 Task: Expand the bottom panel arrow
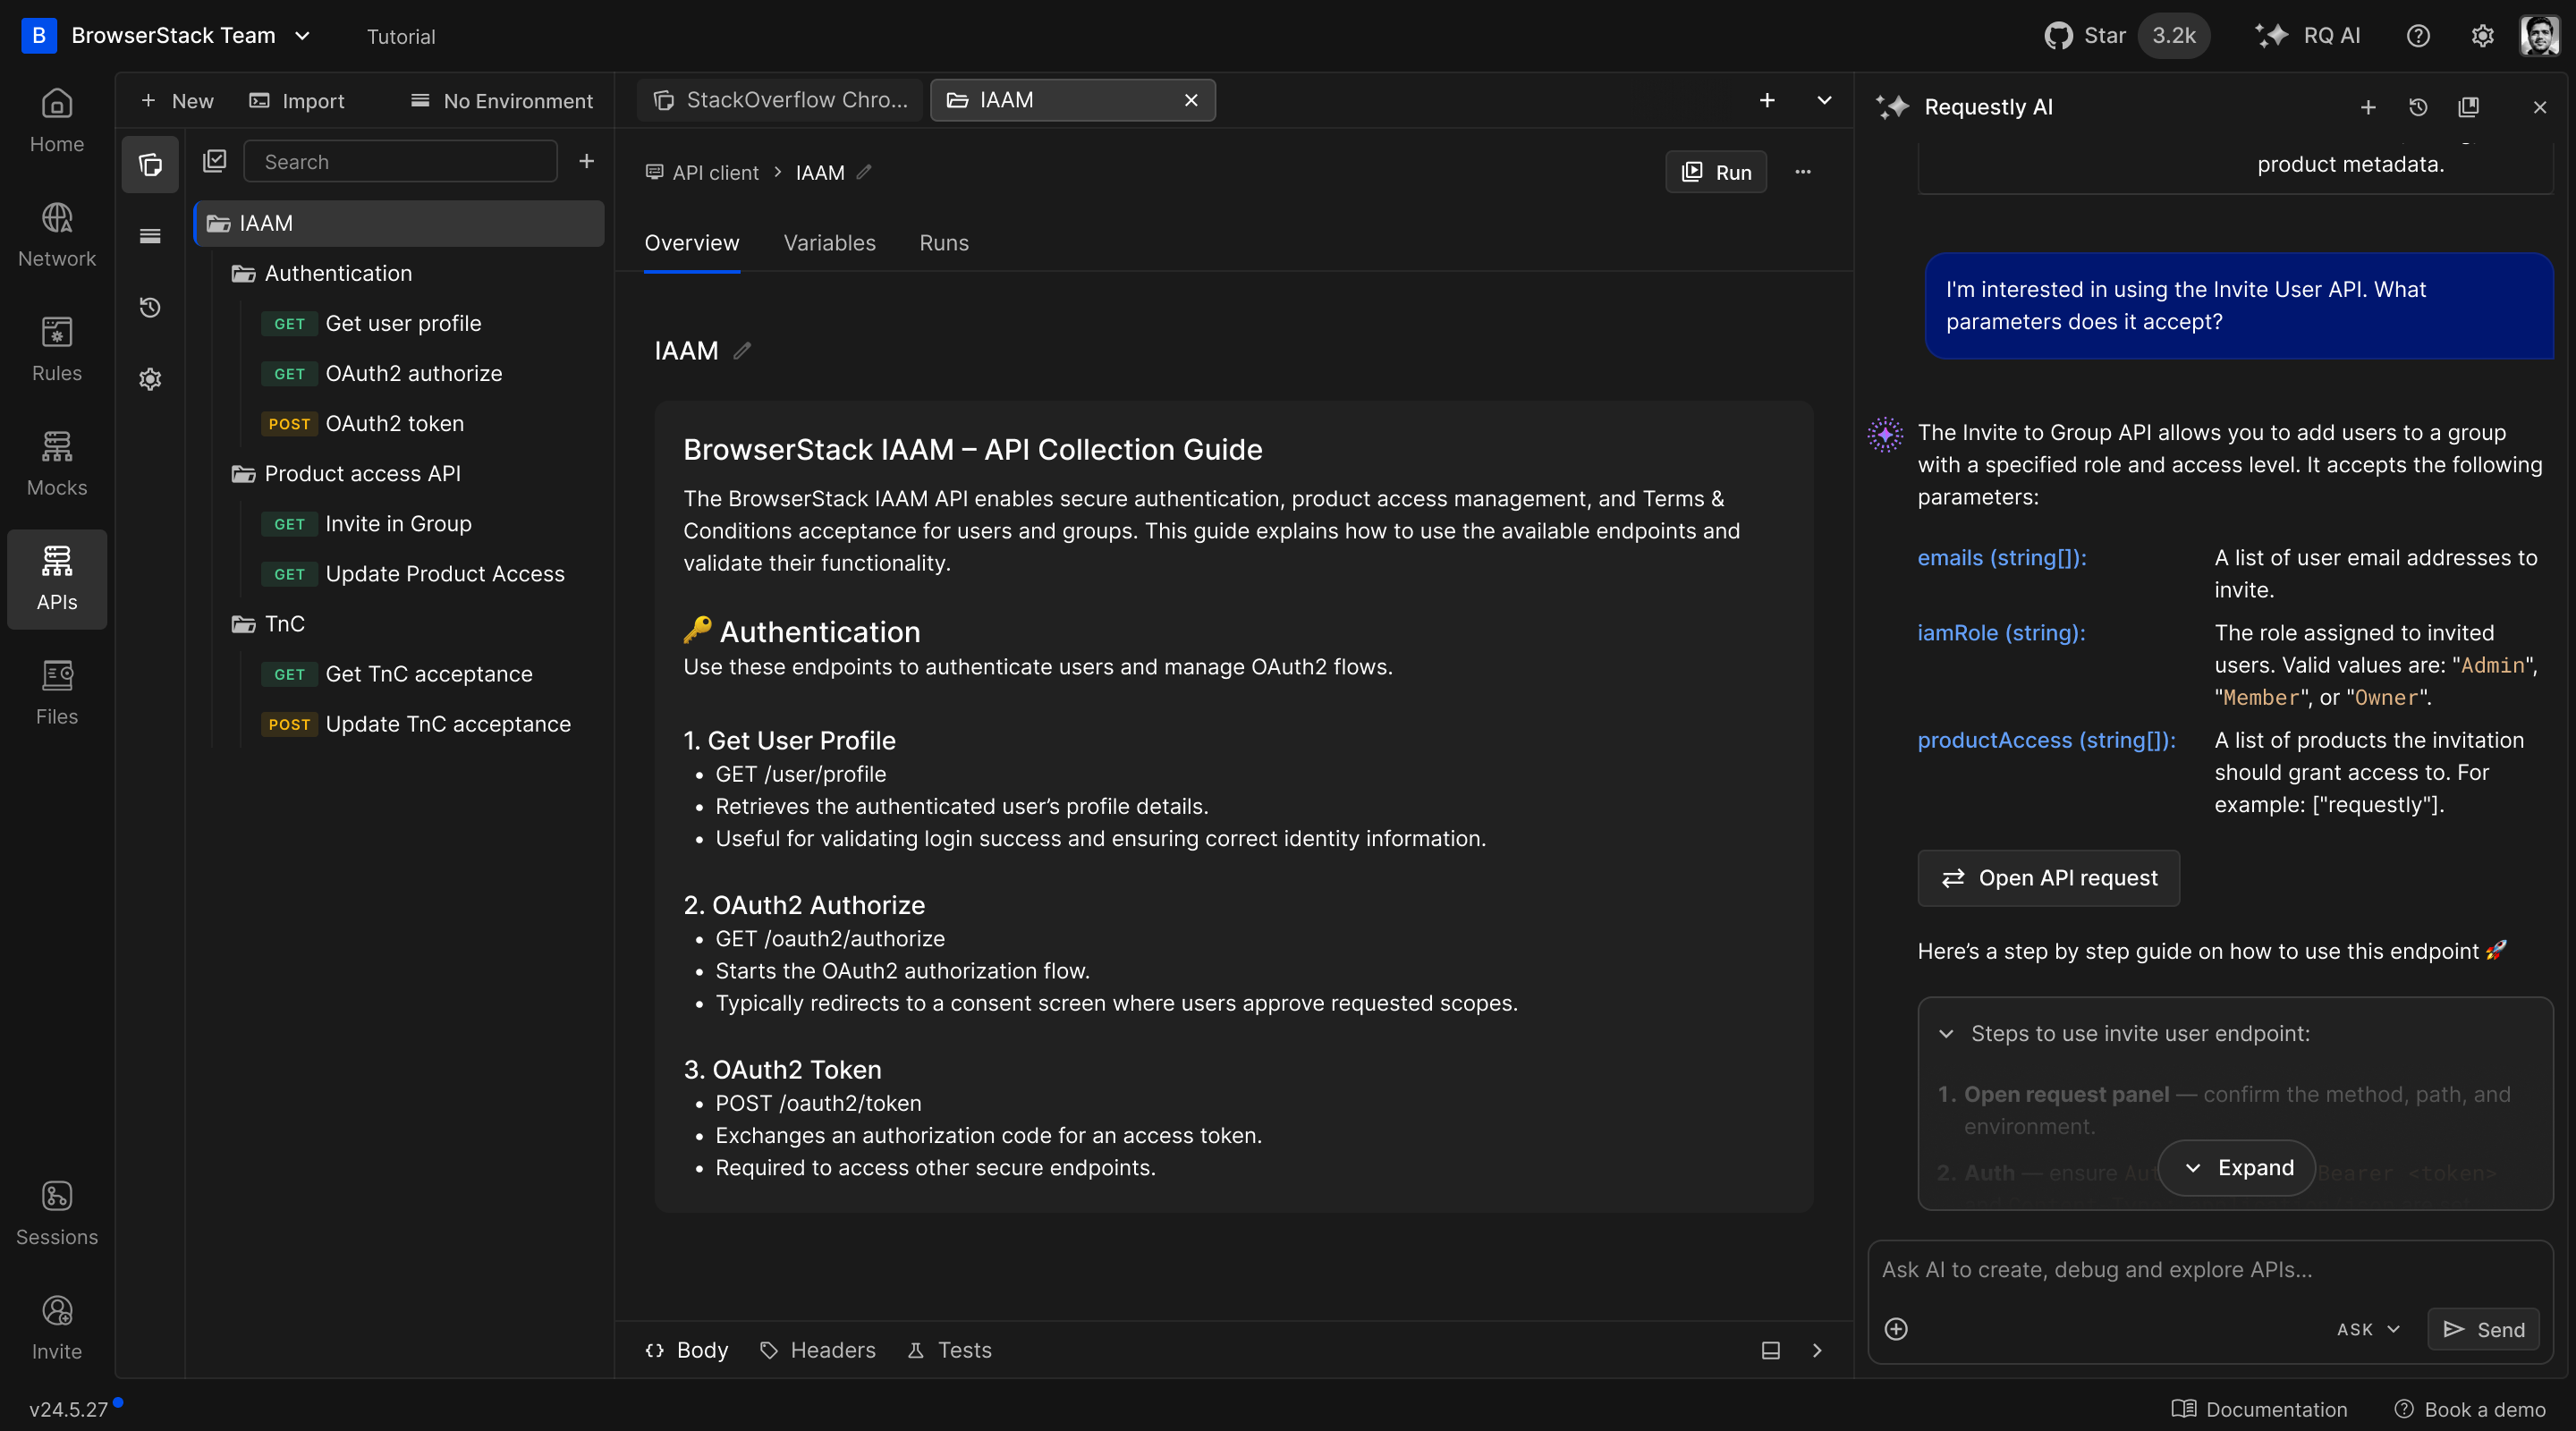[x=1817, y=1350]
